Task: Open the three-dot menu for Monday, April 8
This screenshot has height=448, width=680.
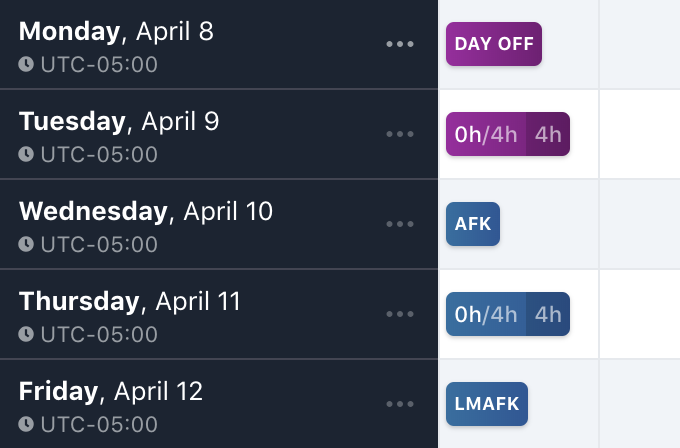Action: coord(400,44)
